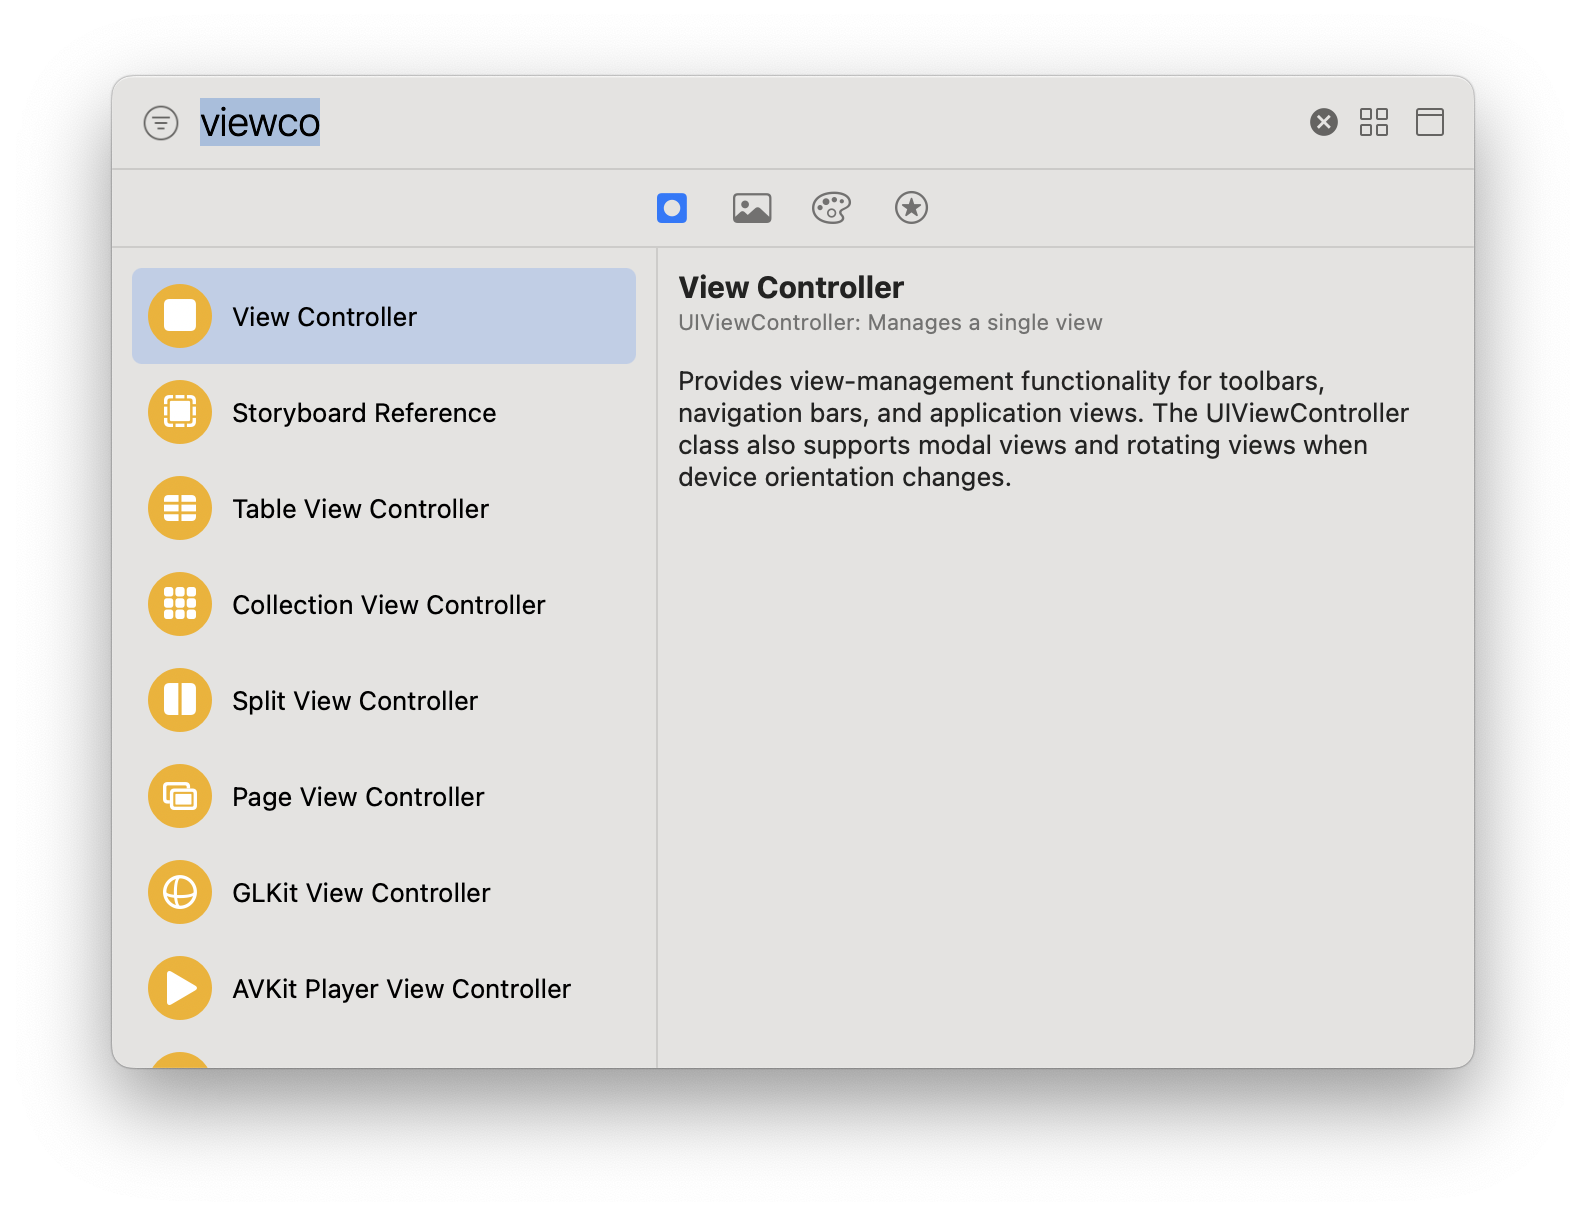Image resolution: width=1586 pixels, height=1216 pixels.
Task: Open the starred snippets library tab
Action: [911, 208]
